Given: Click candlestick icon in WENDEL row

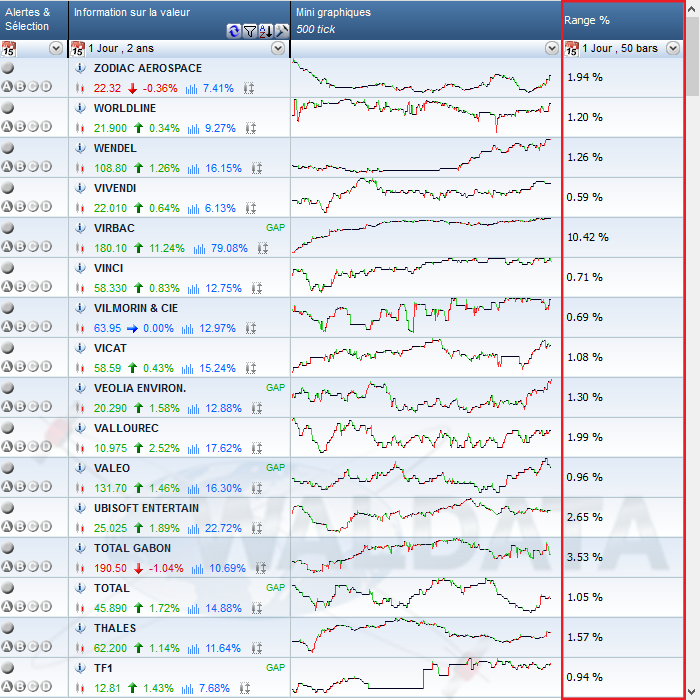Looking at the screenshot, I should click(80, 168).
